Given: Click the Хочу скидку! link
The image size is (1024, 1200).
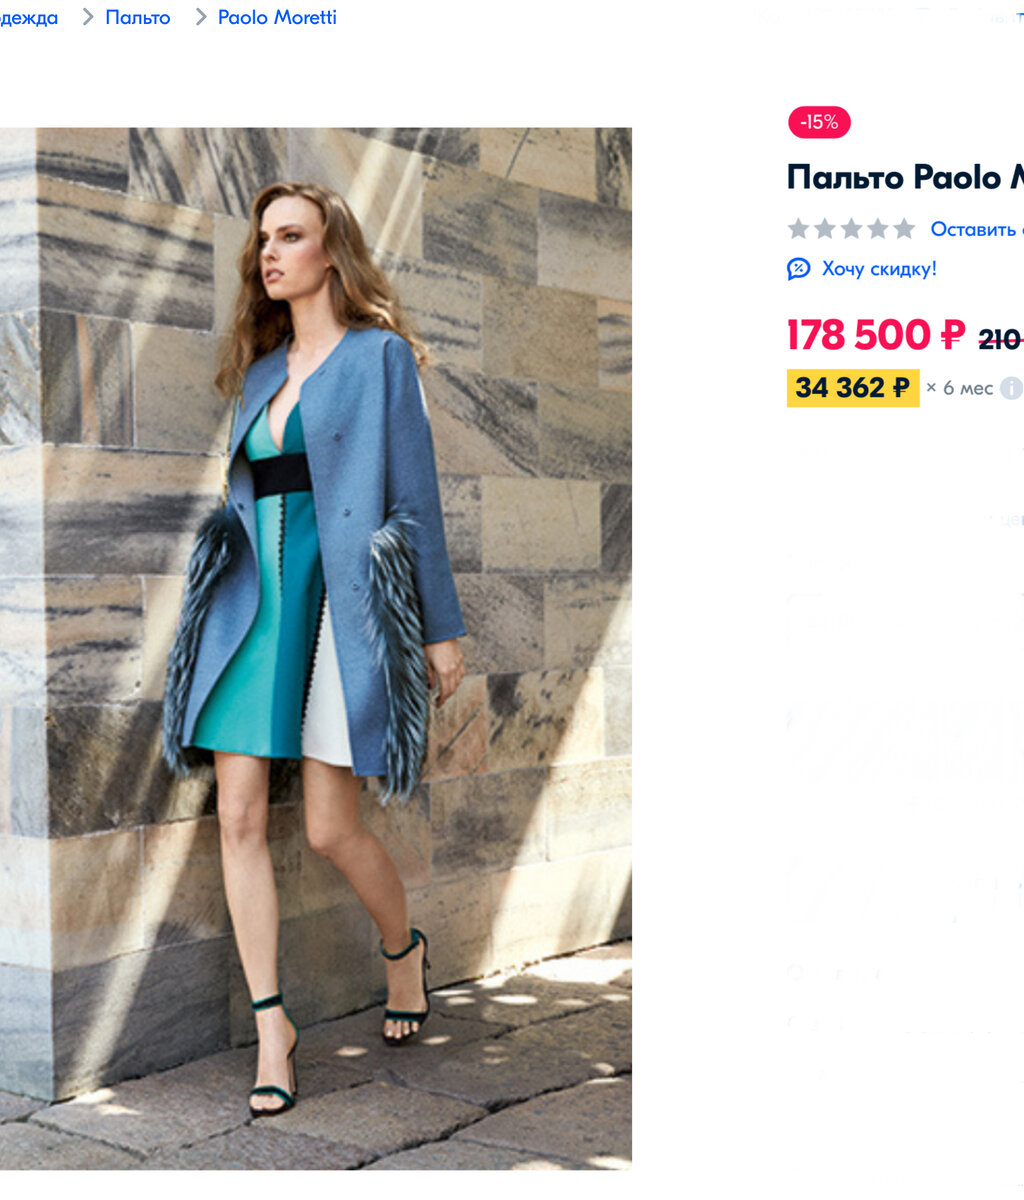Looking at the screenshot, I should pos(879,269).
